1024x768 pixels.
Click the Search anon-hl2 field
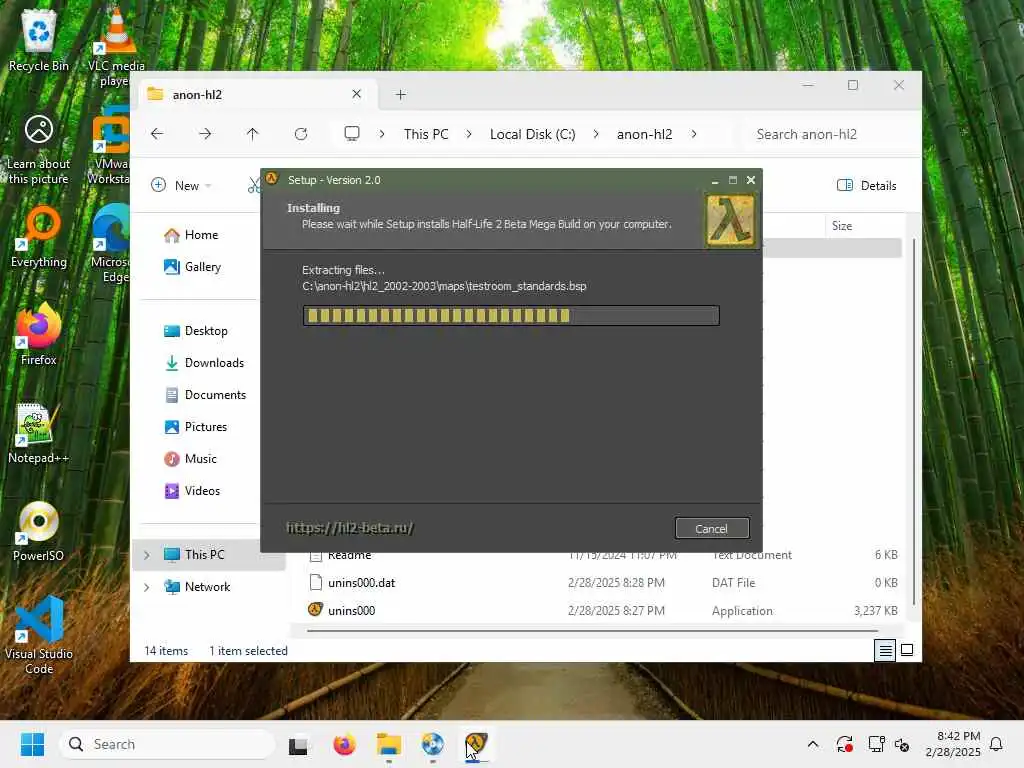point(829,134)
